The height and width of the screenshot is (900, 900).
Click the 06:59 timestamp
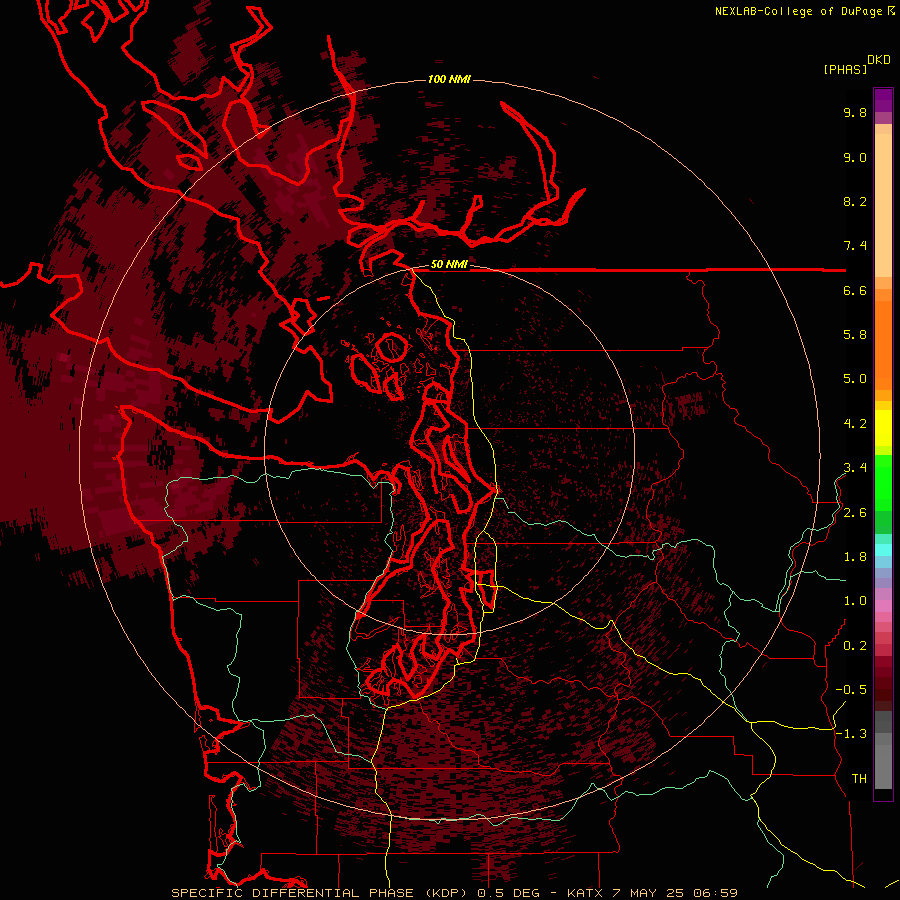coord(715,893)
